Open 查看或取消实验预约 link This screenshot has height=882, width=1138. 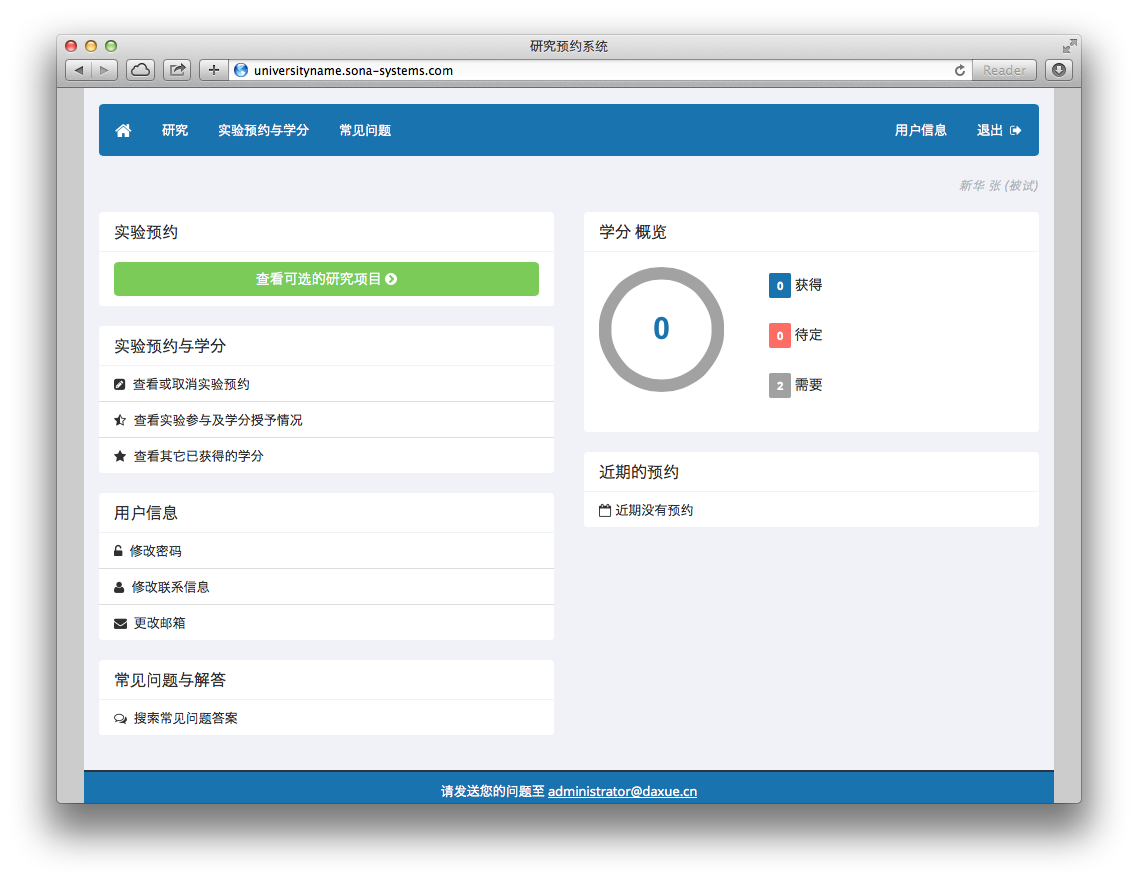click(191, 384)
